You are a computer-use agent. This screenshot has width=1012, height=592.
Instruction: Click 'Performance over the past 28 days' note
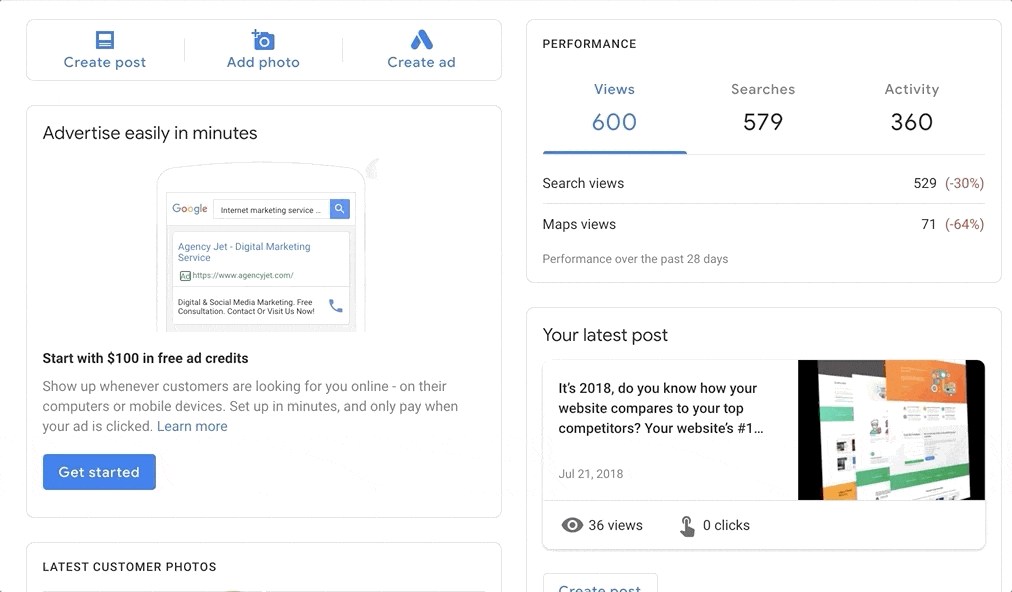(x=635, y=259)
